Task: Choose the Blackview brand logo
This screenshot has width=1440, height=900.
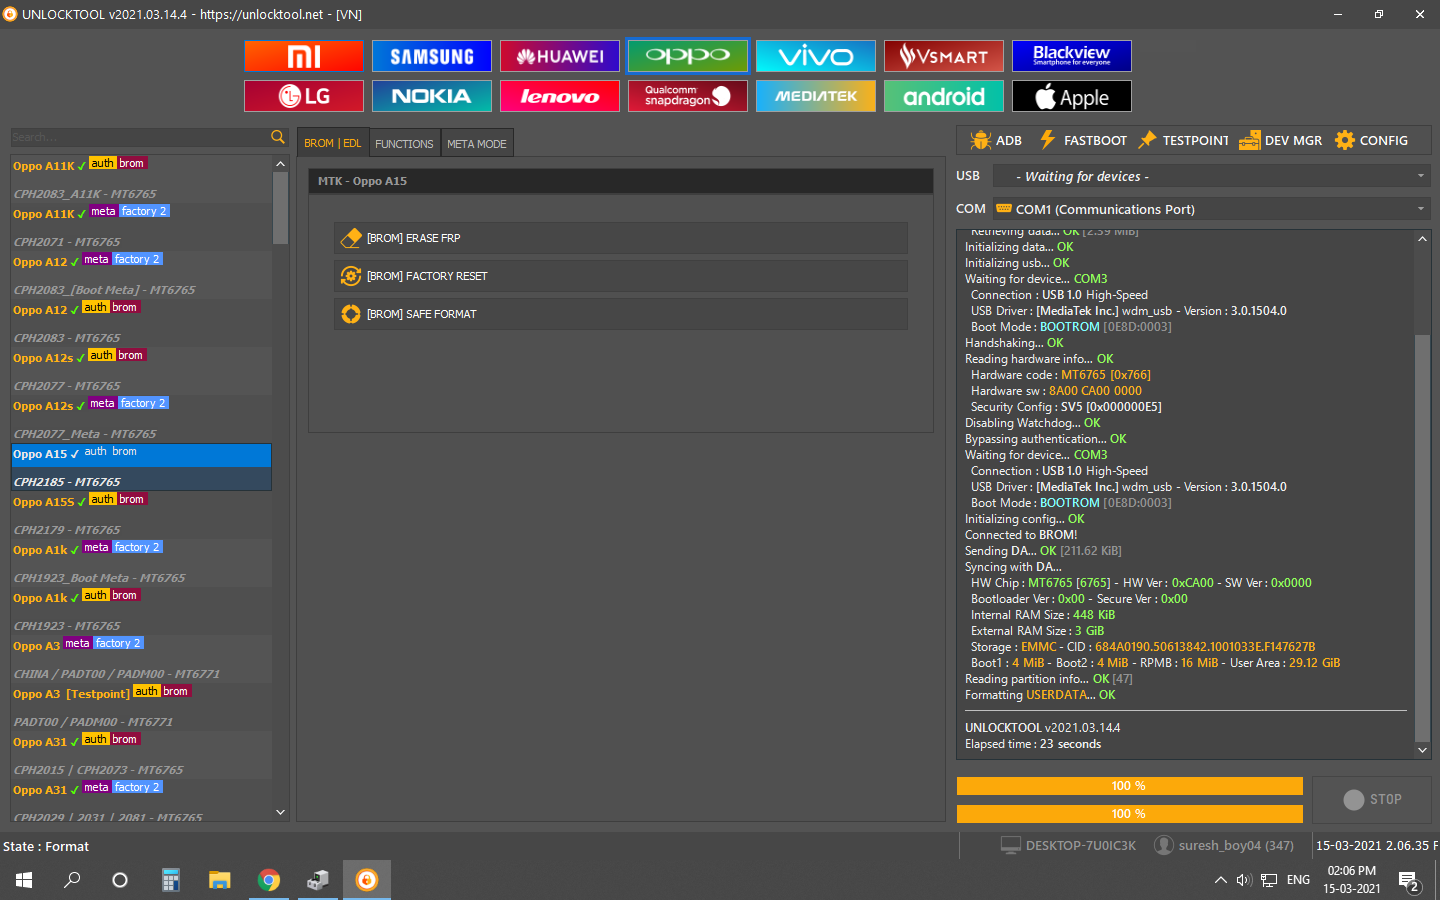Action: [x=1072, y=56]
